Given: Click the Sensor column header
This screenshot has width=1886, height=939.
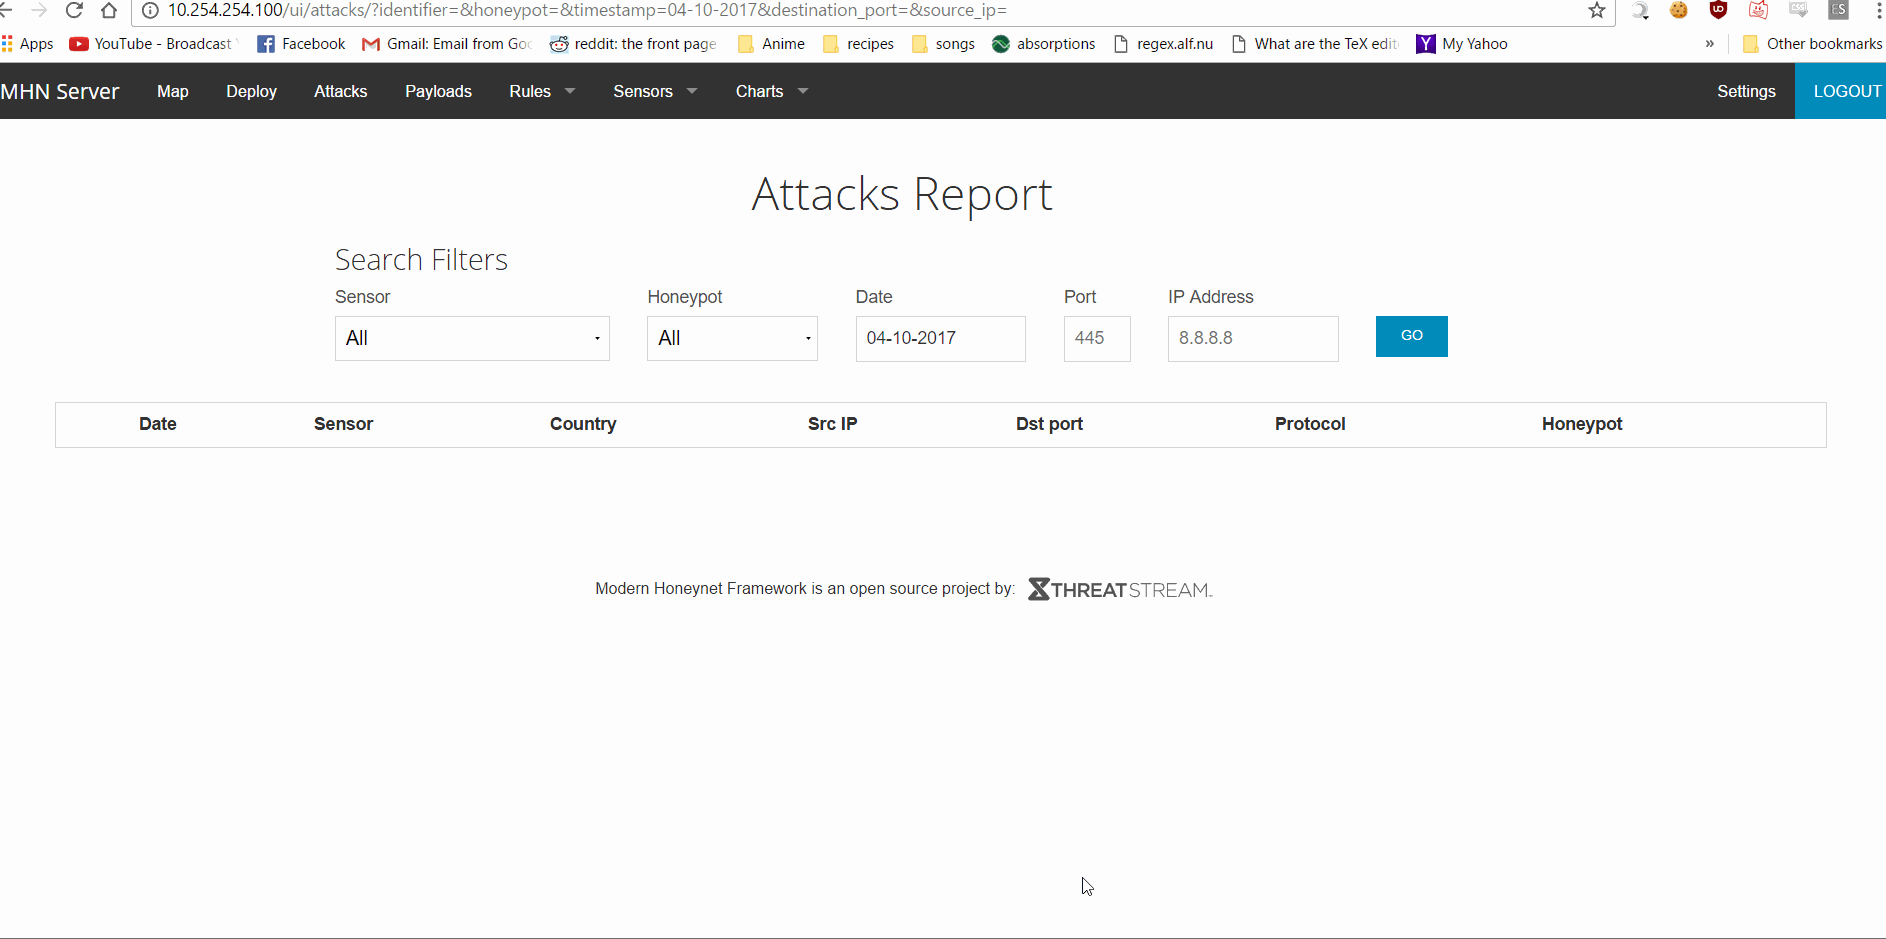Looking at the screenshot, I should coord(343,424).
